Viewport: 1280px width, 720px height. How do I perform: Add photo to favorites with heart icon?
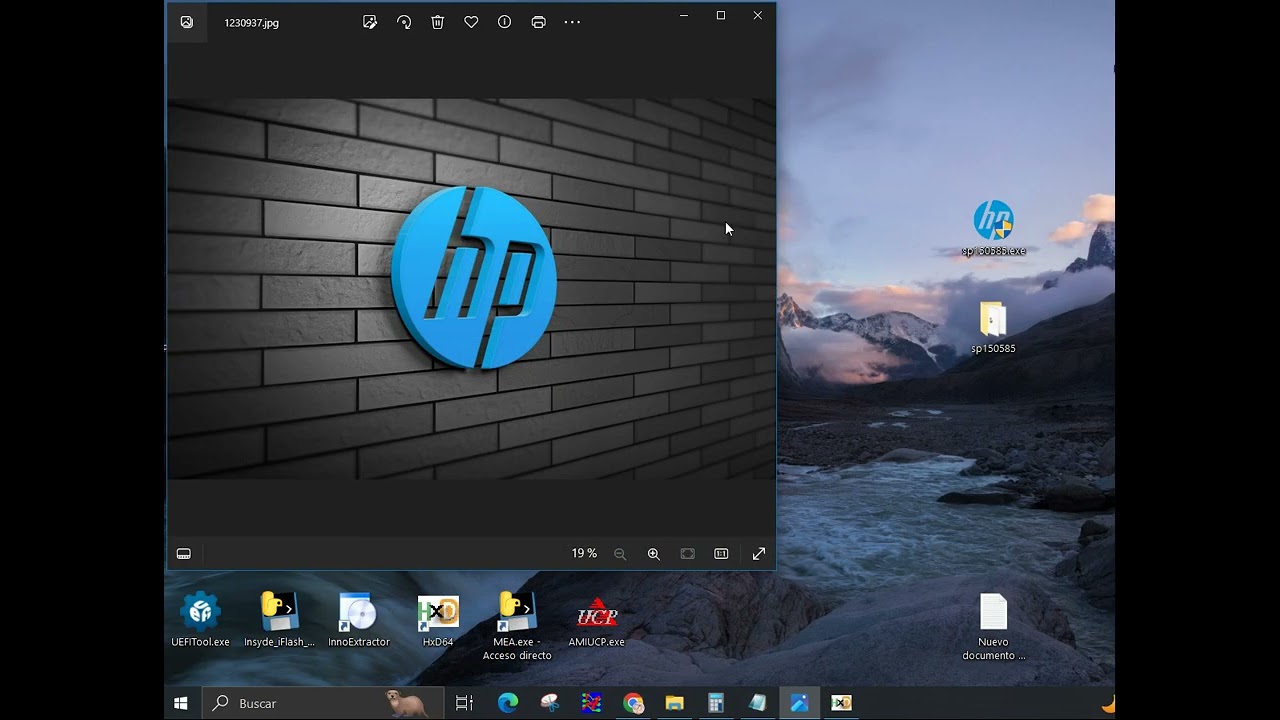pos(471,22)
